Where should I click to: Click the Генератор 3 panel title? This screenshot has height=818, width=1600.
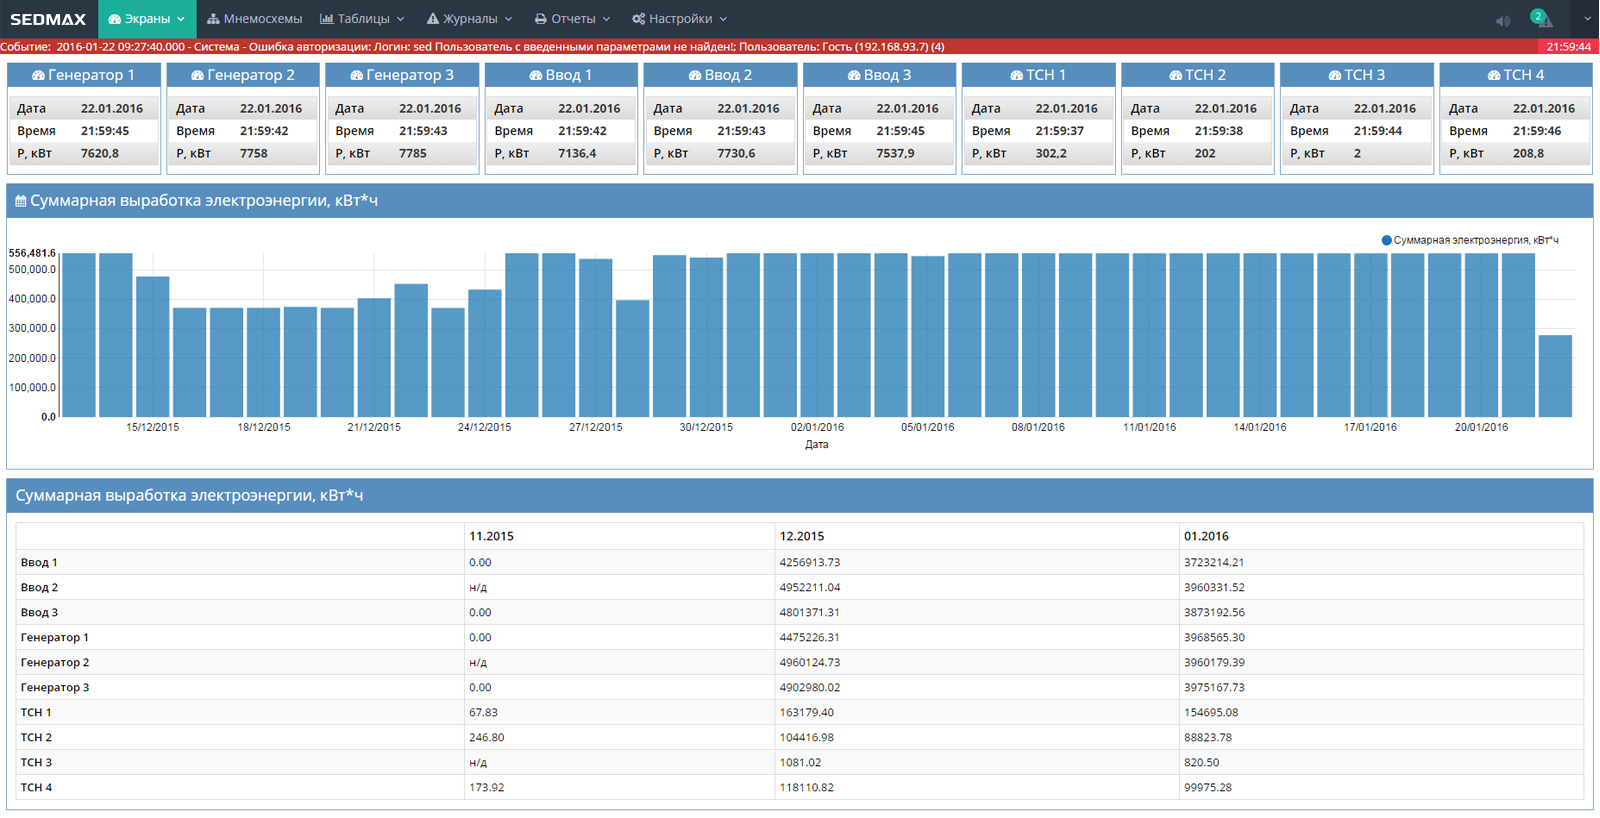click(x=409, y=75)
